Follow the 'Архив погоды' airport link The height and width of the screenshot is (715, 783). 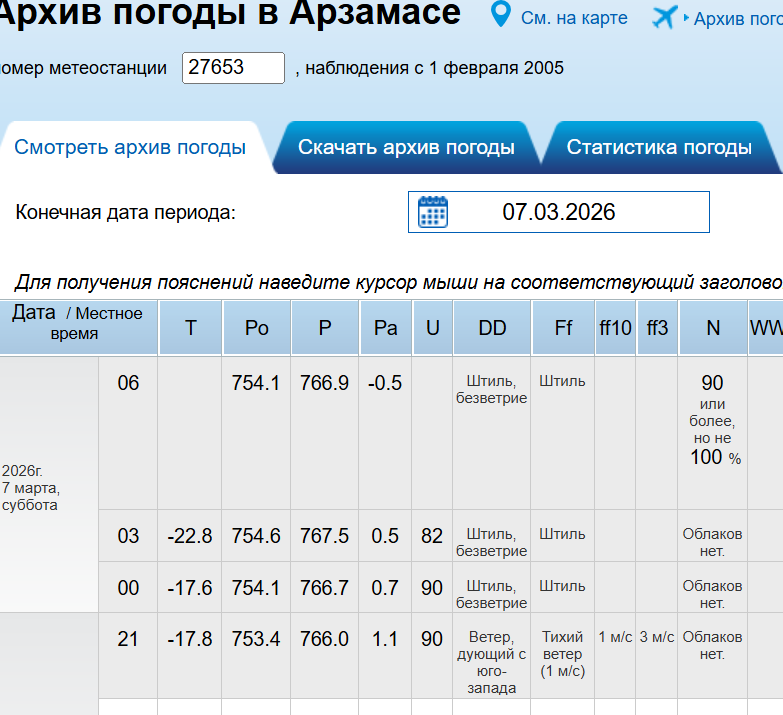click(x=738, y=19)
